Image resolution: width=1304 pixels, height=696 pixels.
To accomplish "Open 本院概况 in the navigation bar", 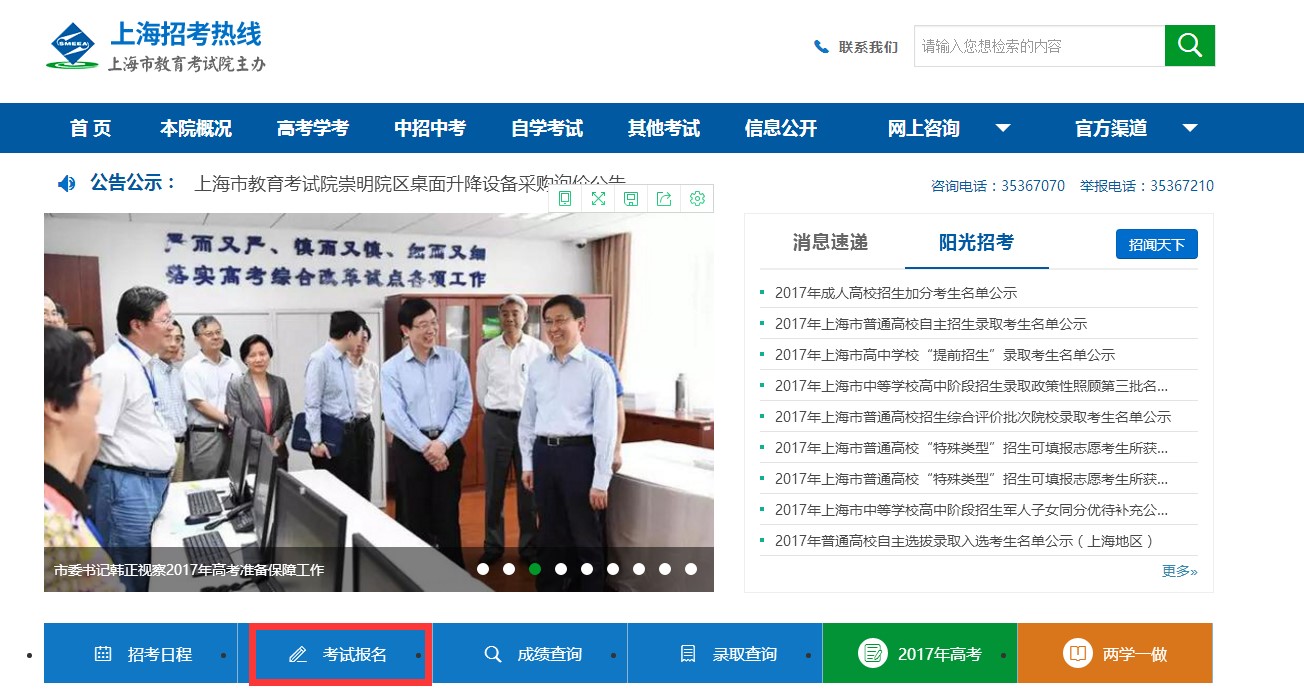I will (x=196, y=128).
